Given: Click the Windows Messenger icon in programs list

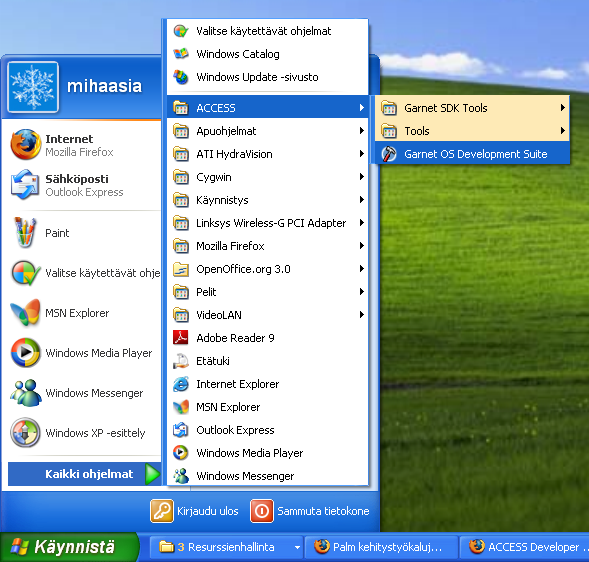Looking at the screenshot, I should pyautogui.click(x=181, y=476).
